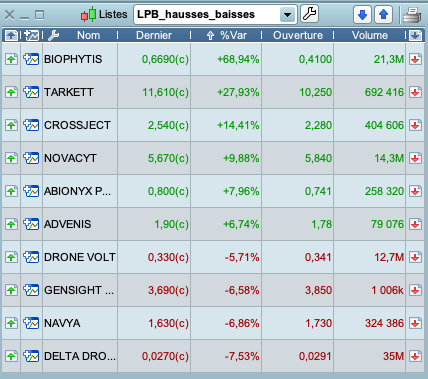The width and height of the screenshot is (428, 379).
Task: Move DELTA DRO... row up with green arrow
Action: [x=11, y=356]
